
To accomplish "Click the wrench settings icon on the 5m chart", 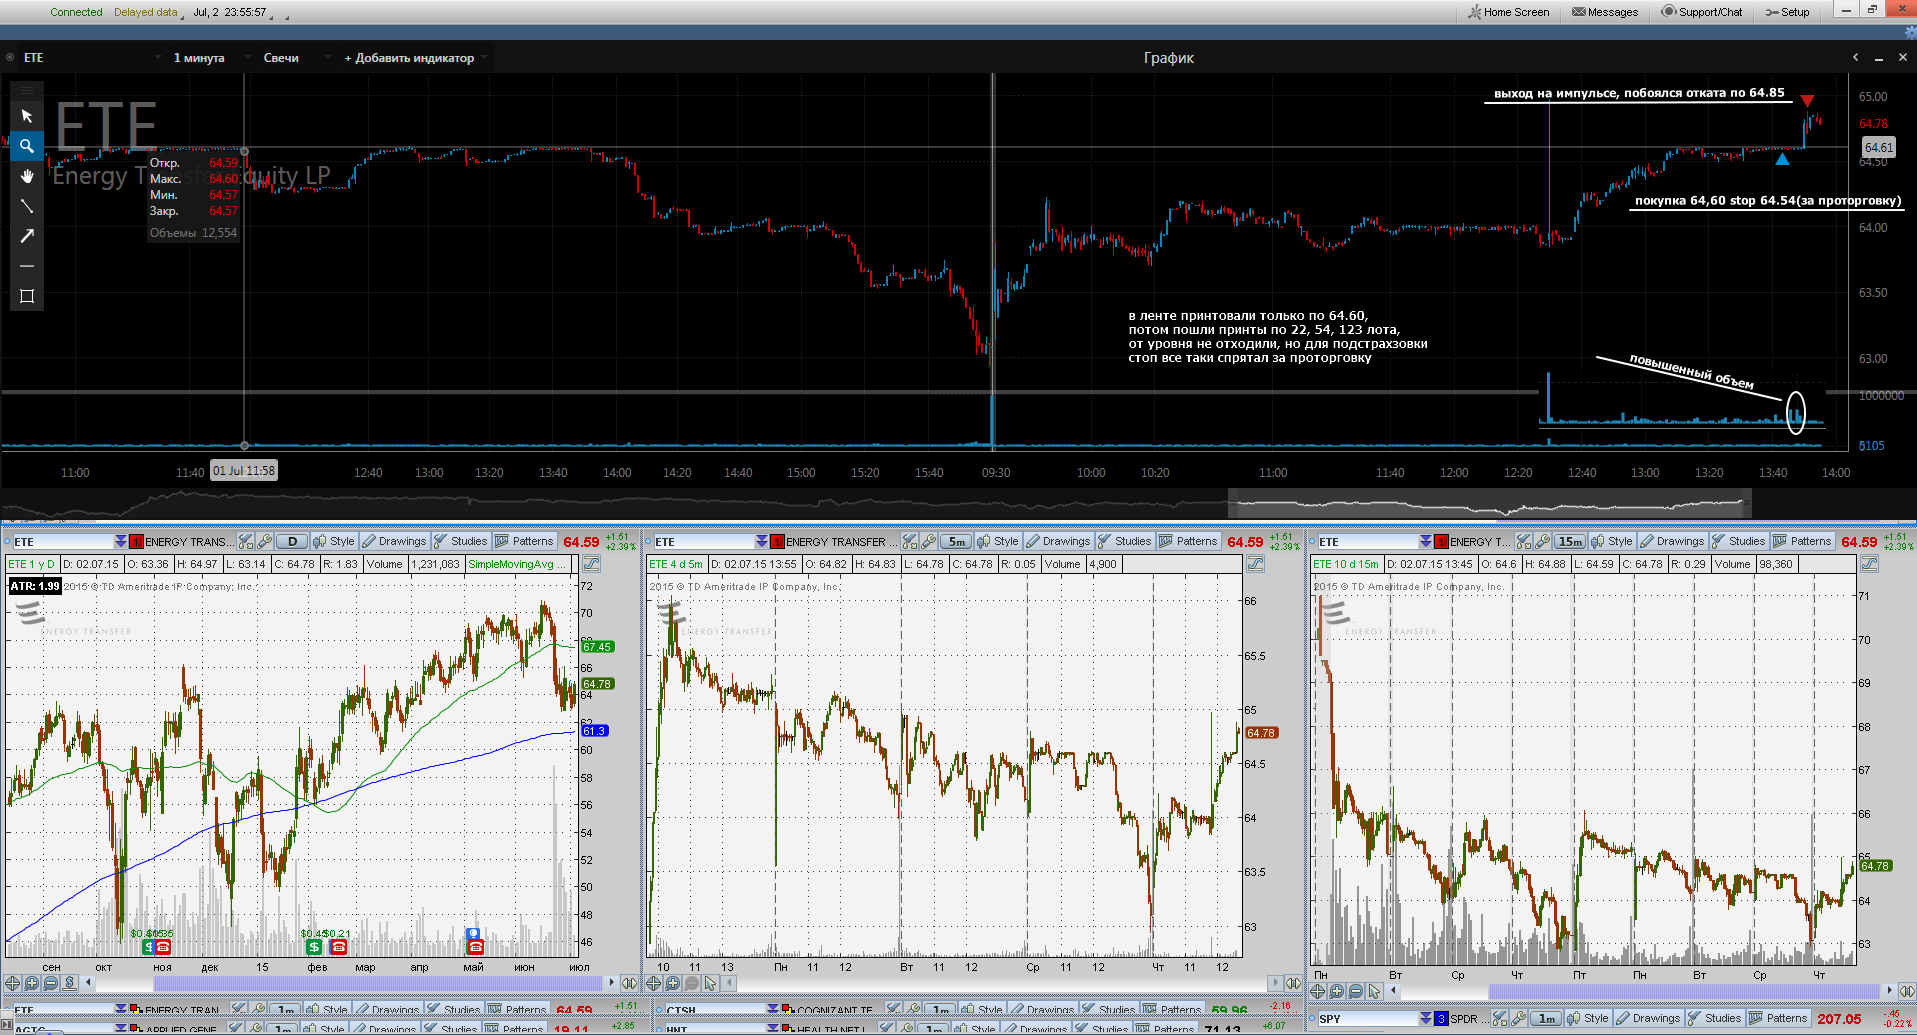I will pos(929,541).
